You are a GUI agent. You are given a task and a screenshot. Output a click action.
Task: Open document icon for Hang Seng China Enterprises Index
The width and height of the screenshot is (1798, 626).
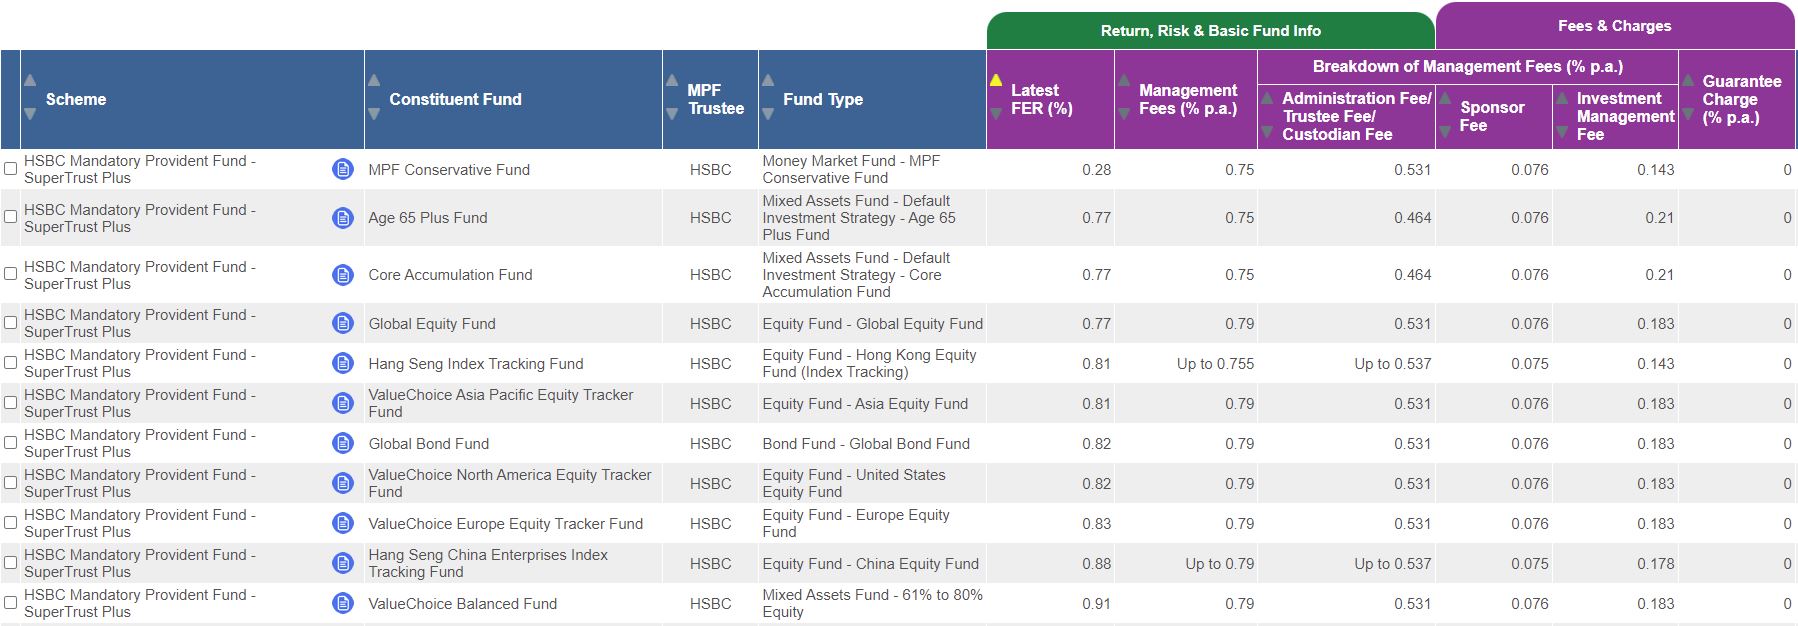coord(342,563)
